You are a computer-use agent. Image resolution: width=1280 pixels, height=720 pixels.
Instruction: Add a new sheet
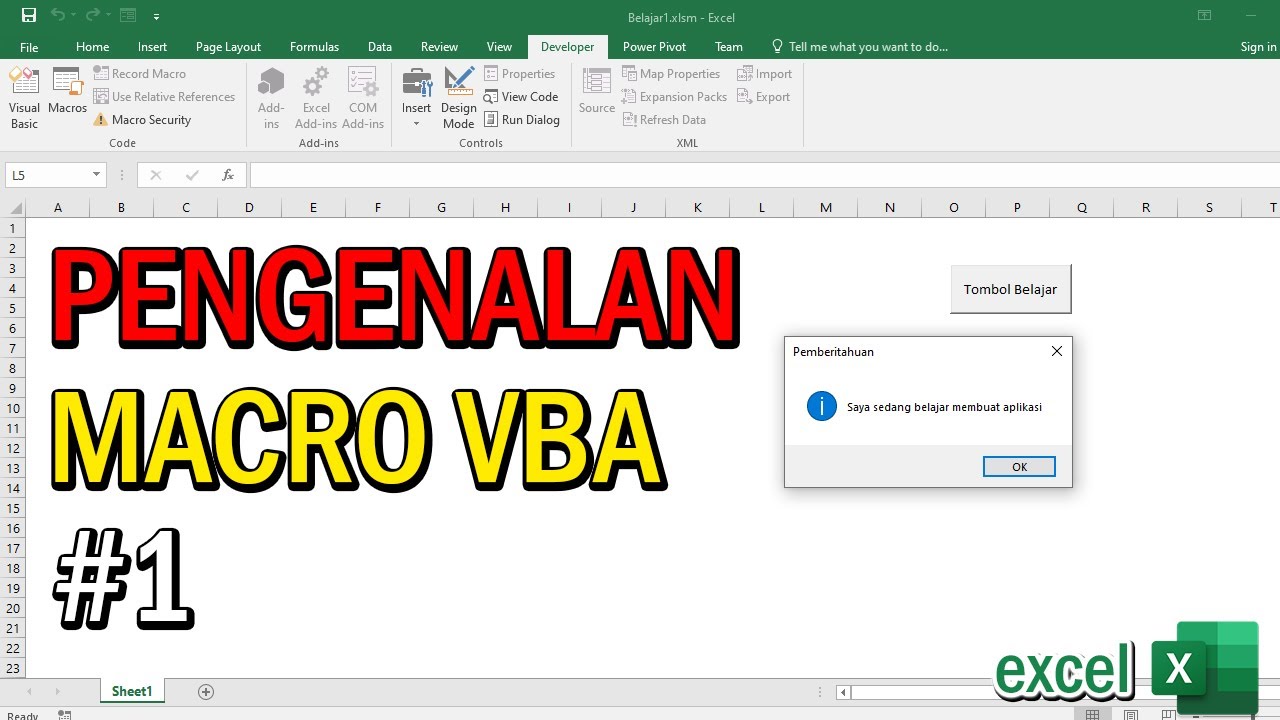coord(206,692)
